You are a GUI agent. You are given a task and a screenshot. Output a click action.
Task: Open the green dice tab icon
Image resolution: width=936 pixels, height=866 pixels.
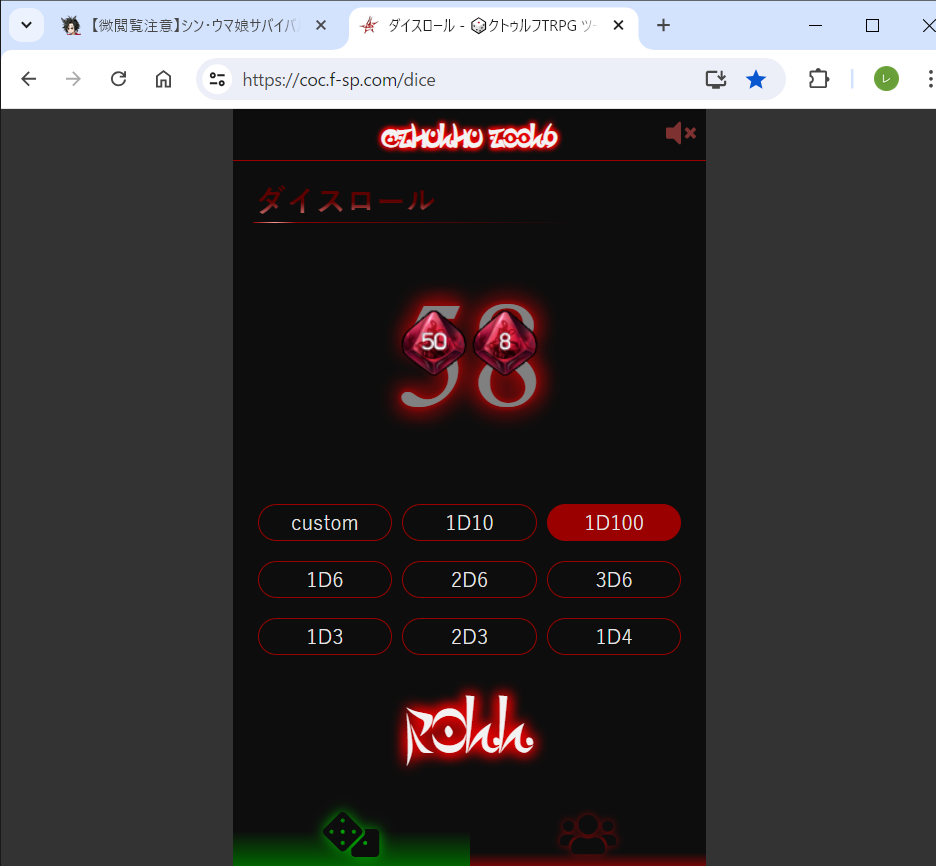coord(351,834)
